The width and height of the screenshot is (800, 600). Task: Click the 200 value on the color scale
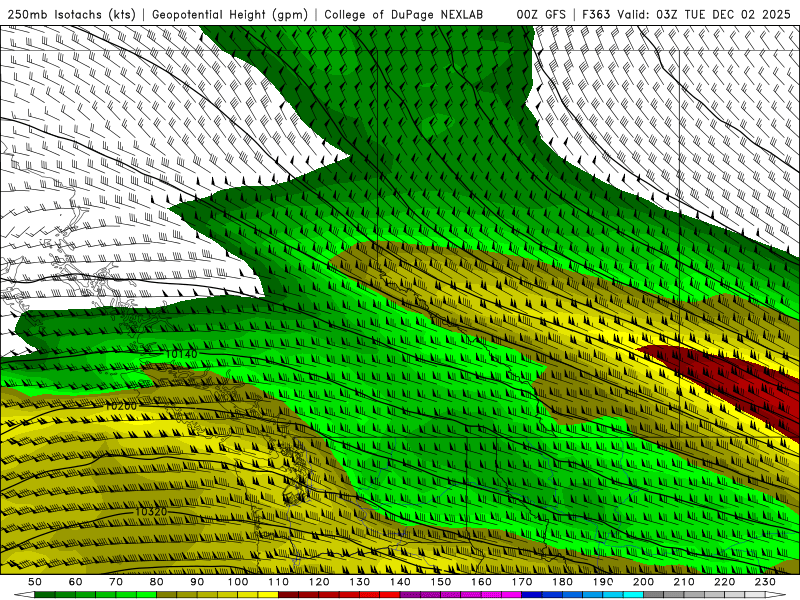643,582
